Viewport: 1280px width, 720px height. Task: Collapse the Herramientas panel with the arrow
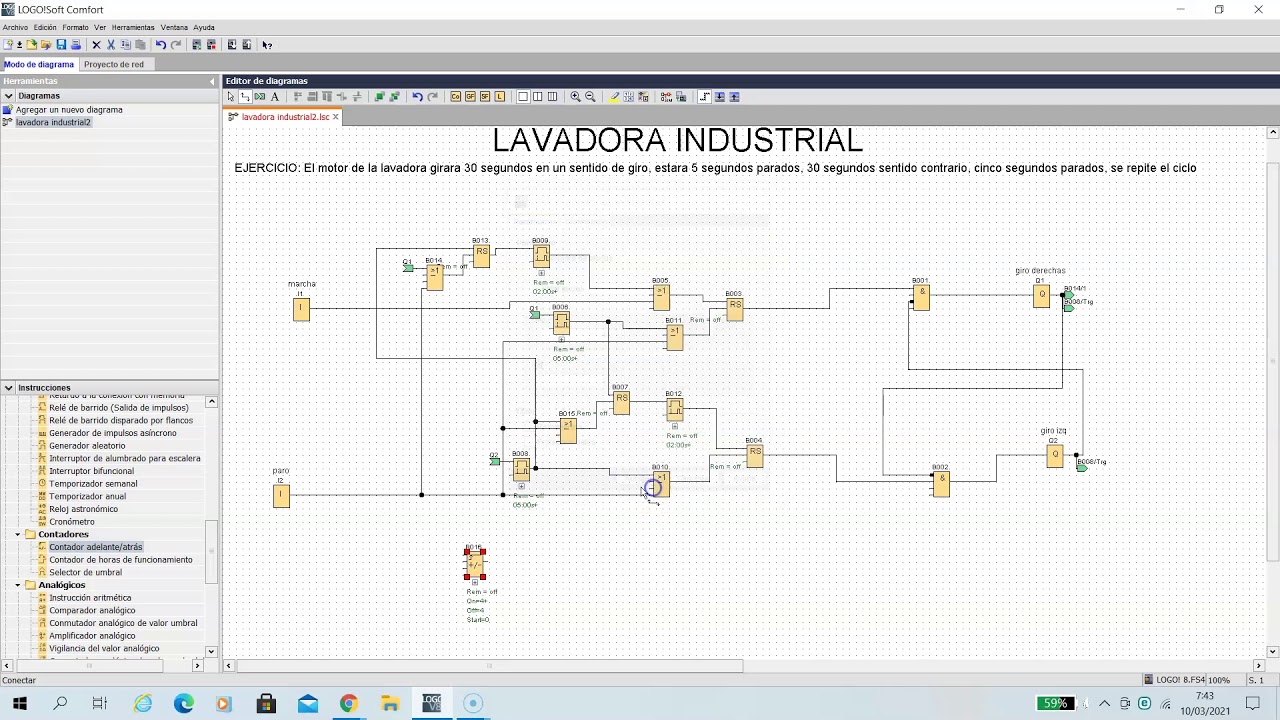click(x=212, y=81)
